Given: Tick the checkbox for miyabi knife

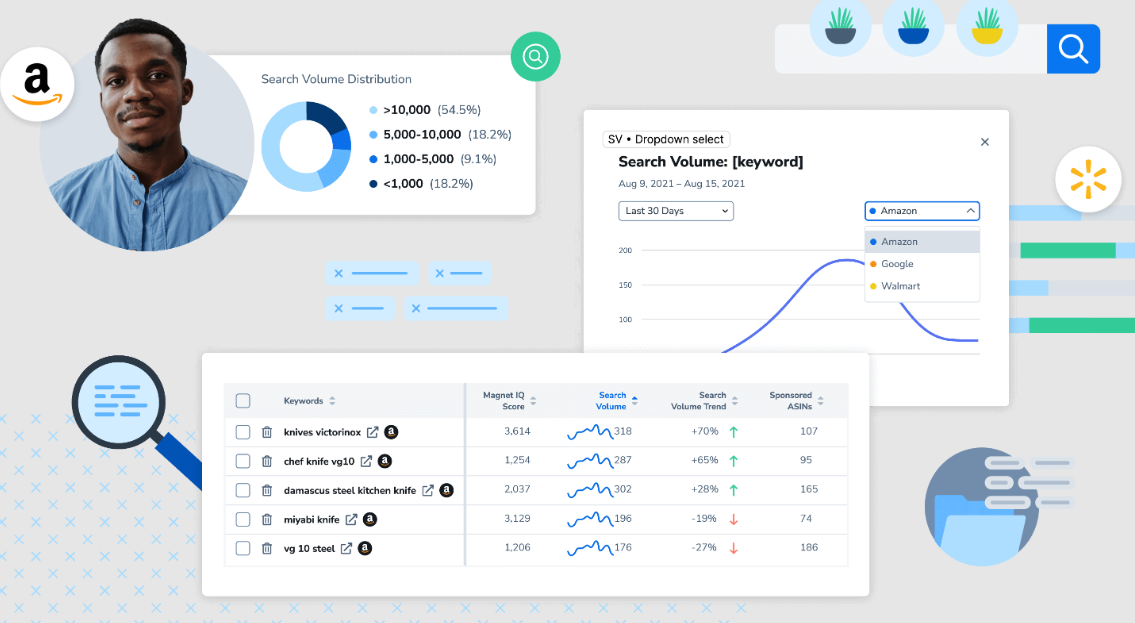Looking at the screenshot, I should (243, 520).
